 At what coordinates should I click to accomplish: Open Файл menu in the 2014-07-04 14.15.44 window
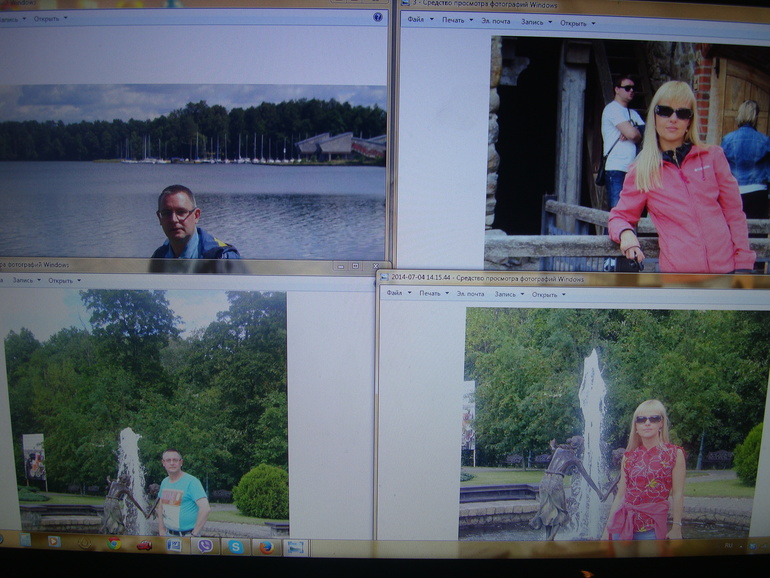pyautogui.click(x=397, y=293)
